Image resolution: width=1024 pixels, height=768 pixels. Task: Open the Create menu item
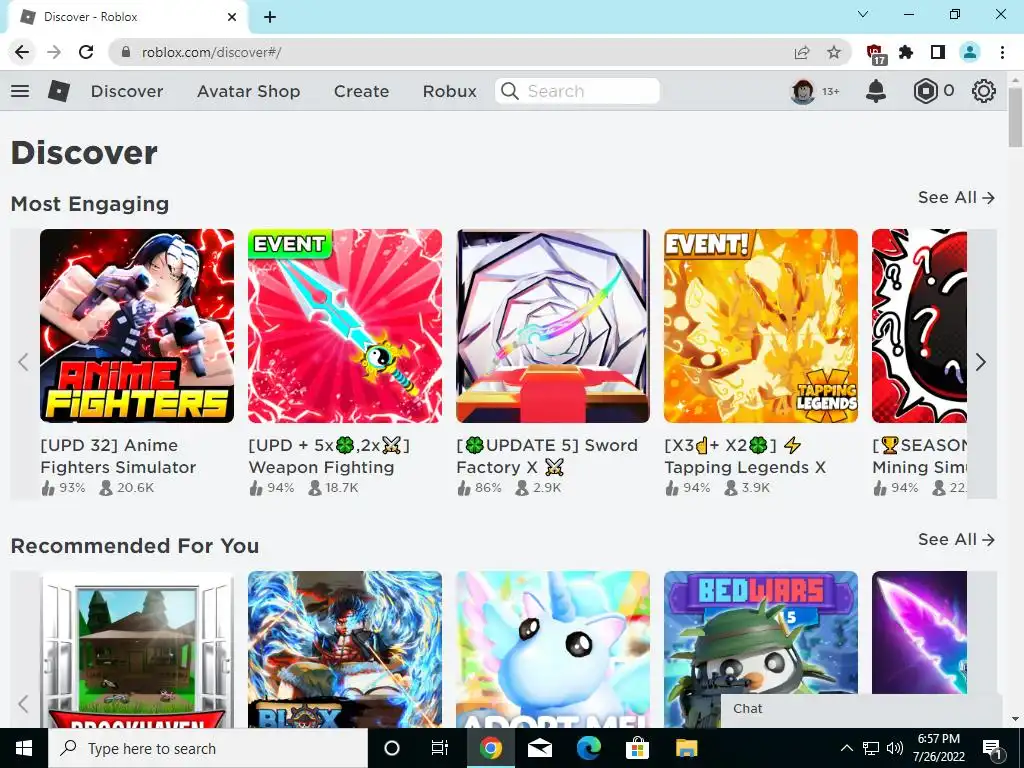point(361,91)
